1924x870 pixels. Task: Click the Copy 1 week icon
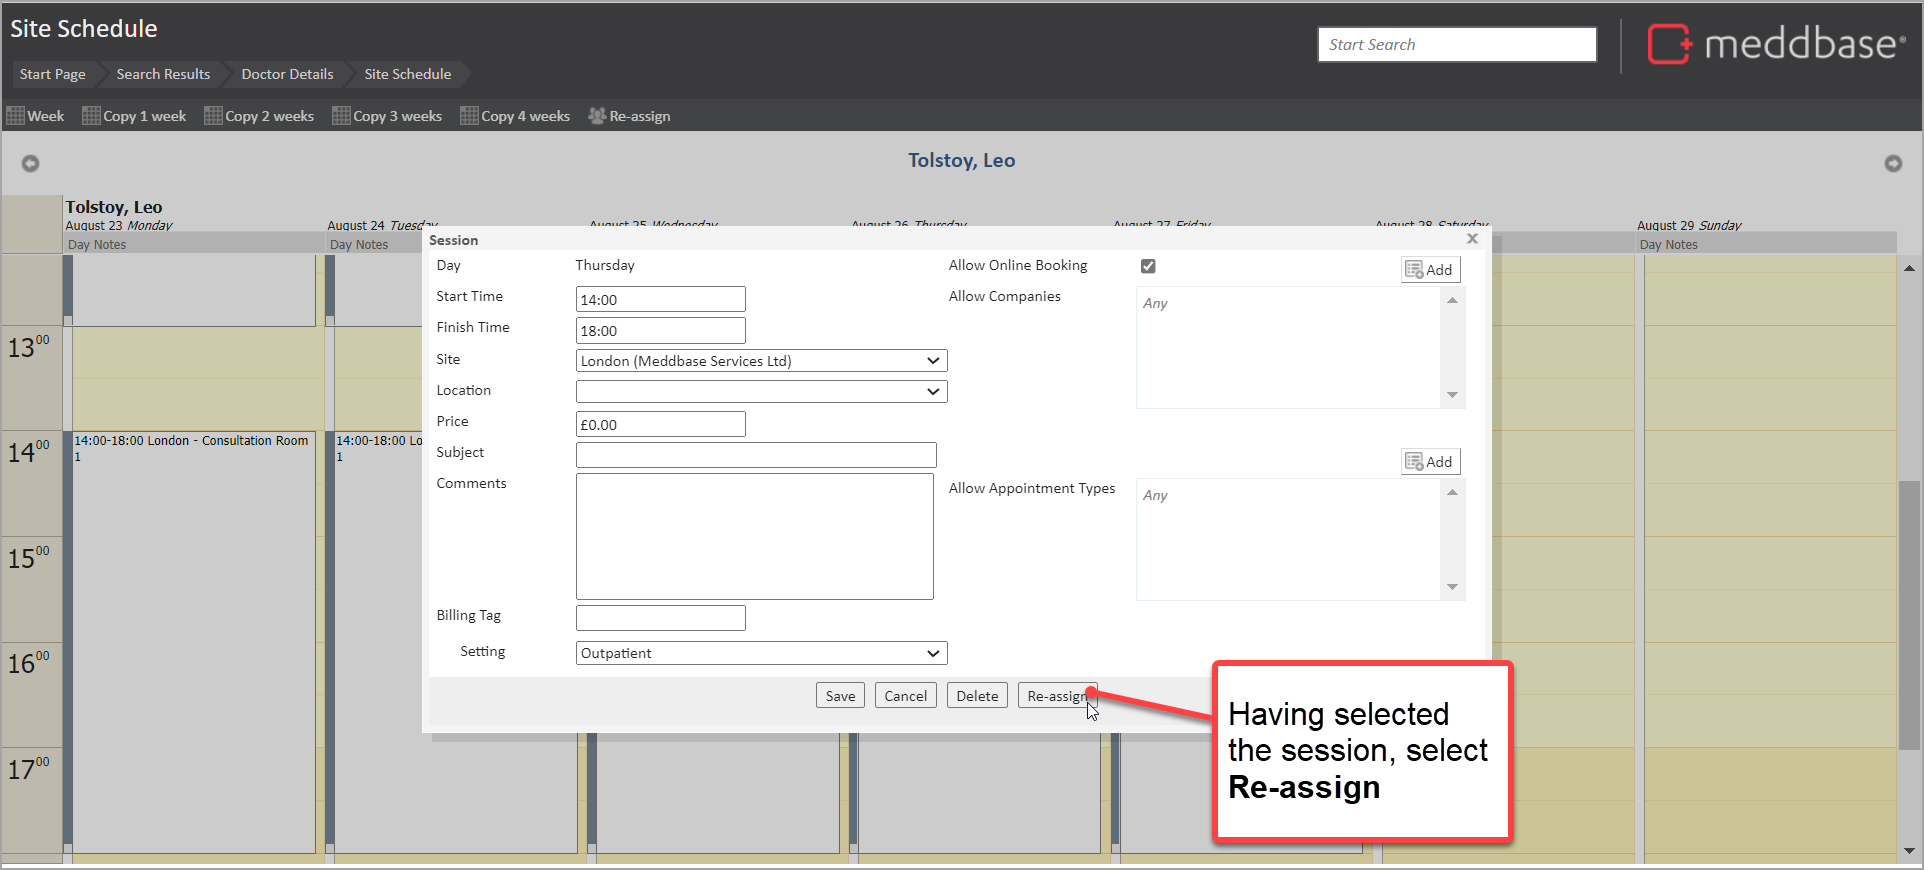[91, 116]
